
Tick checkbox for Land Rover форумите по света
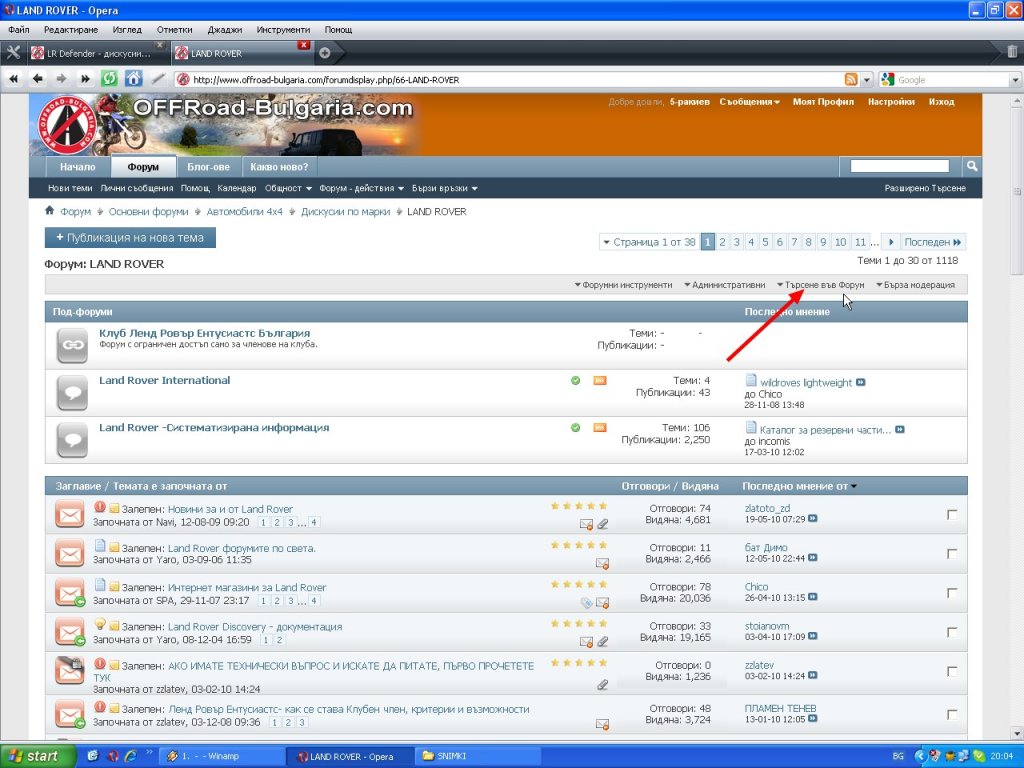pos(952,554)
